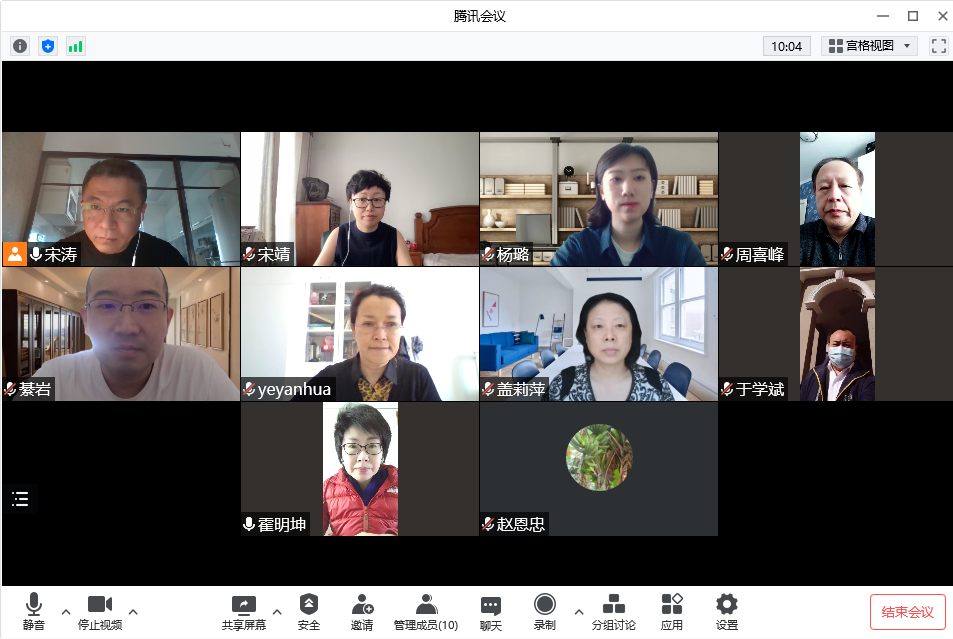953x639 pixels.
Task: Click the End Meeting (结束会议) button
Action: click(x=907, y=612)
